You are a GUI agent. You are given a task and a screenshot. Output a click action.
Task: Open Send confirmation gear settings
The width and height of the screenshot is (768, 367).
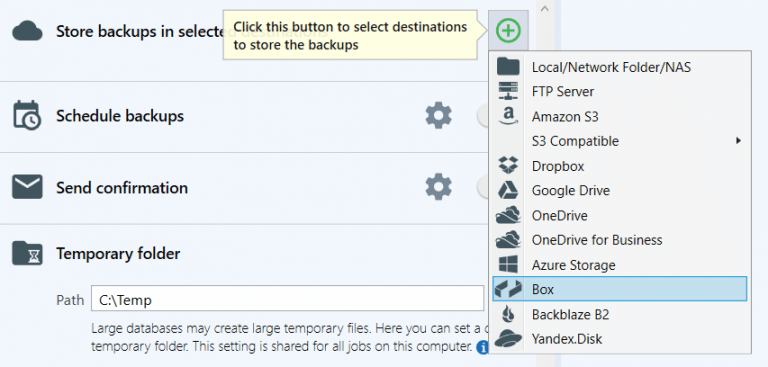click(438, 187)
